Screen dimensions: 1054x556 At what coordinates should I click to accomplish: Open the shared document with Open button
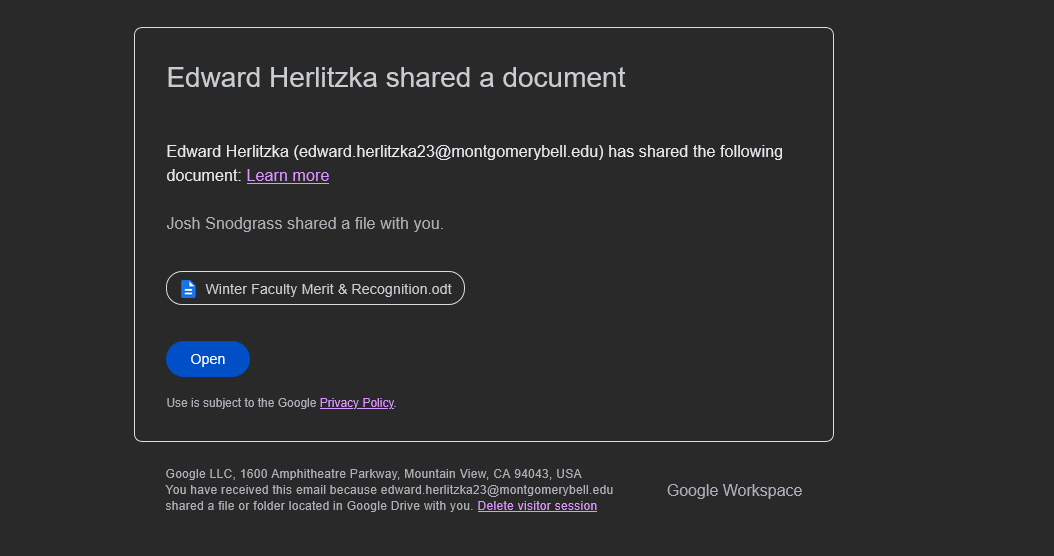[x=207, y=359]
